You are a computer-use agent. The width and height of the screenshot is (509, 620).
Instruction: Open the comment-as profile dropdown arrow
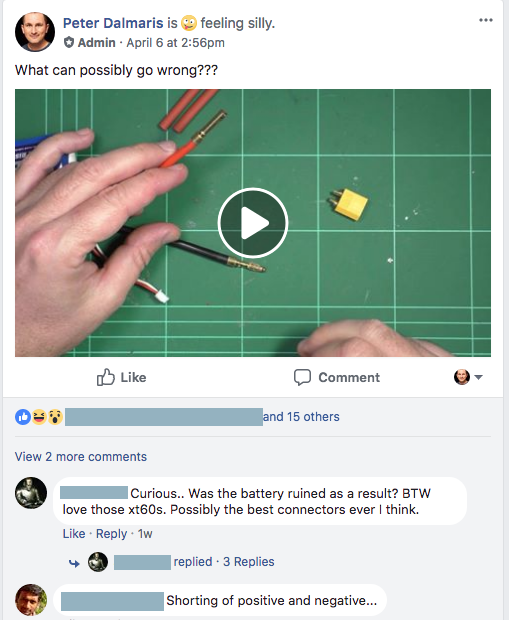click(478, 377)
